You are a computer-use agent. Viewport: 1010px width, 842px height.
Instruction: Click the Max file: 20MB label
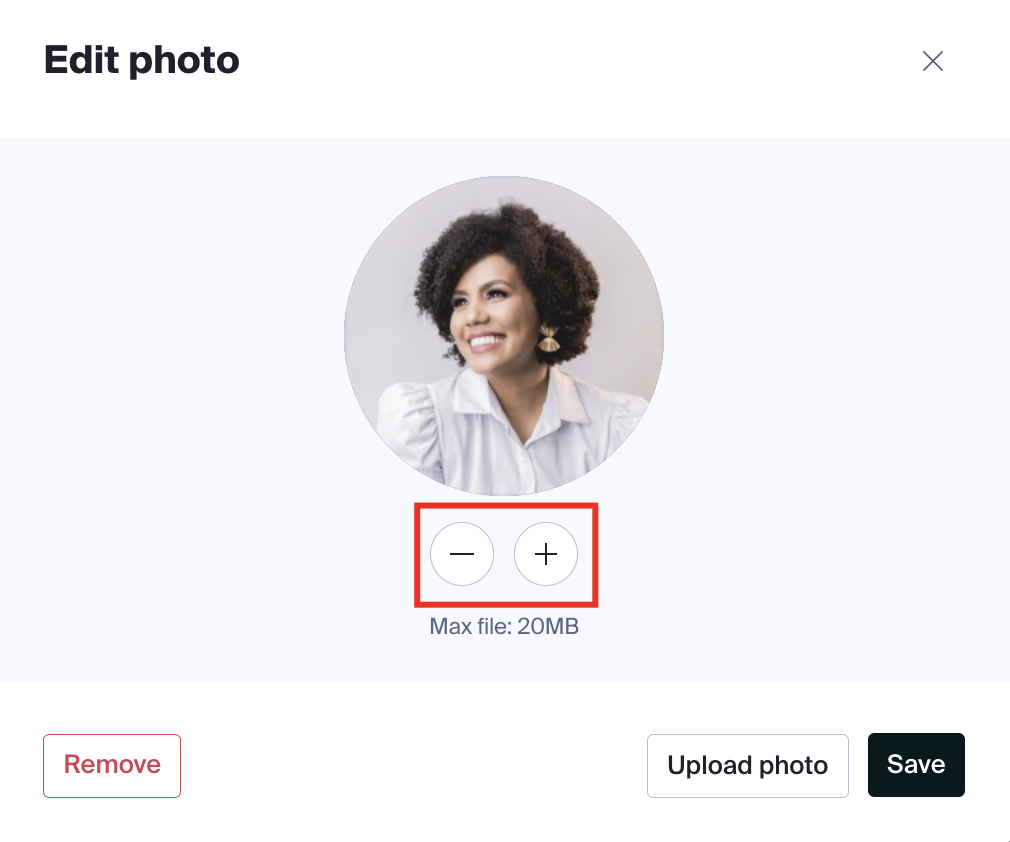pyautogui.click(x=504, y=626)
